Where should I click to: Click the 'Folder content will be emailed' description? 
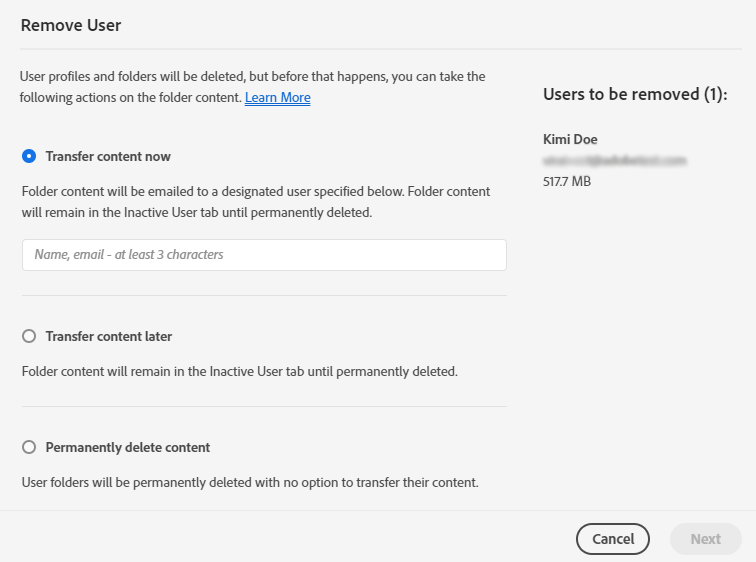click(256, 201)
